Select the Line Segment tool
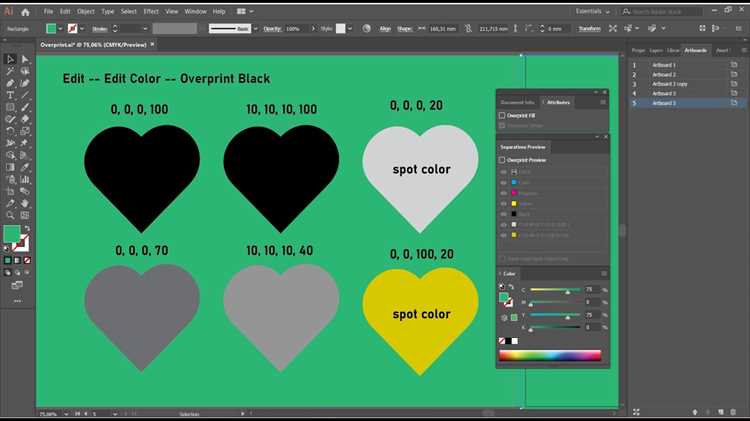Viewport: 750px width, 421px height. (25, 95)
